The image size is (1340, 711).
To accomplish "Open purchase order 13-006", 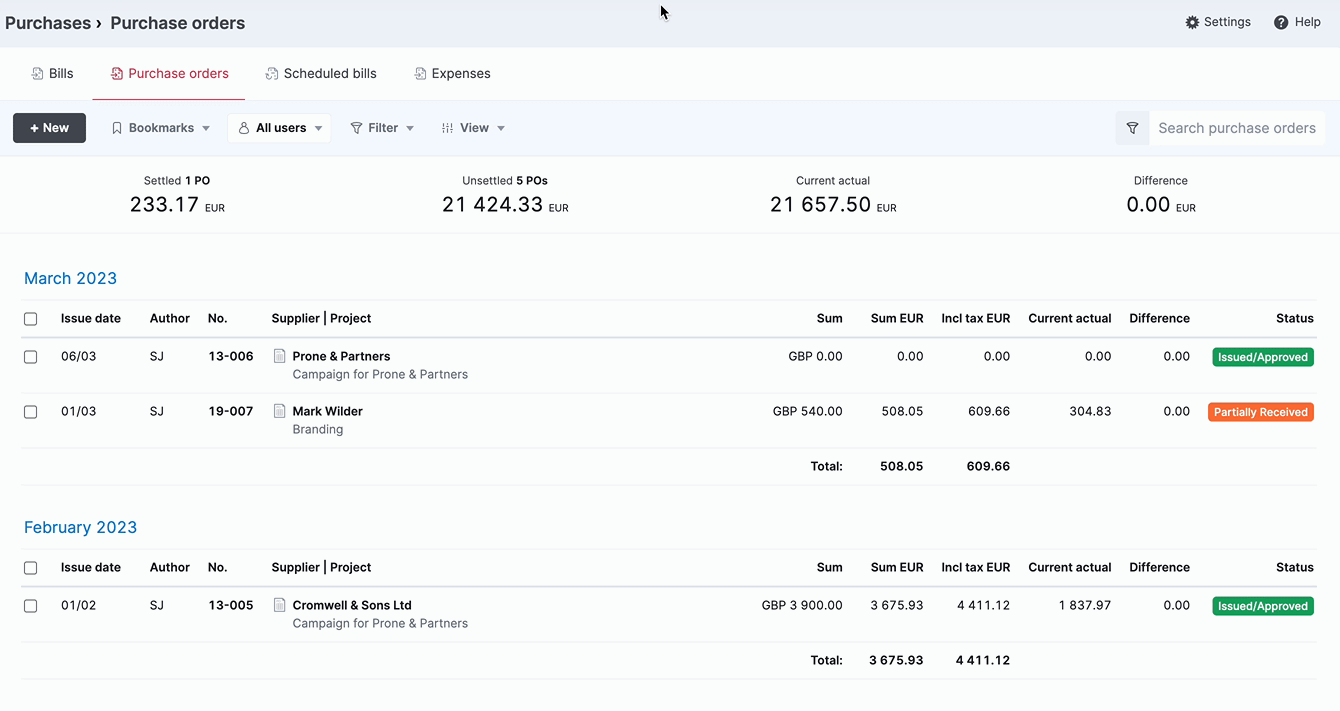I will (231, 356).
